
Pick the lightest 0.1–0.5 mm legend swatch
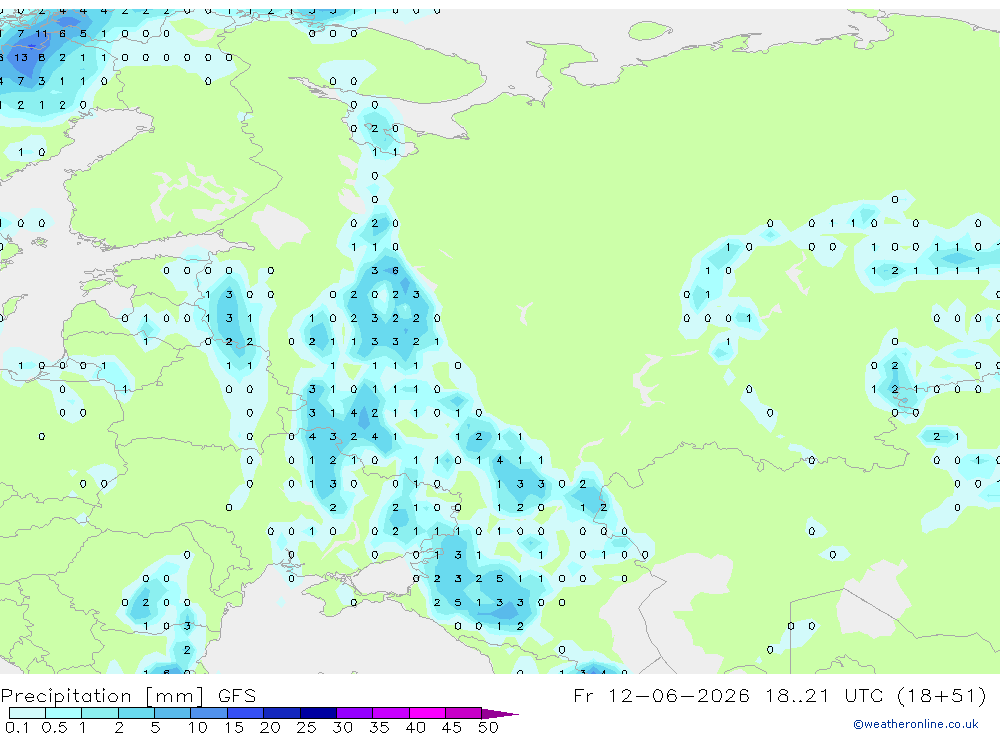[x=27, y=713]
